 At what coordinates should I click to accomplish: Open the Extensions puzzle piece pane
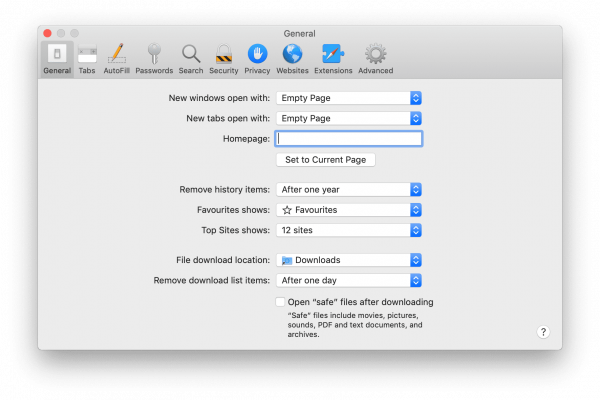[333, 59]
